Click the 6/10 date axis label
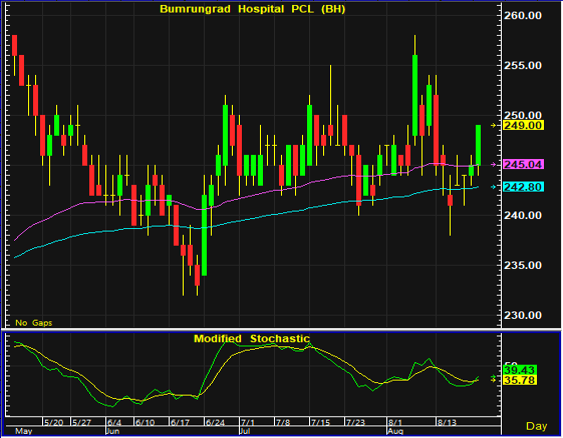 pos(145,422)
